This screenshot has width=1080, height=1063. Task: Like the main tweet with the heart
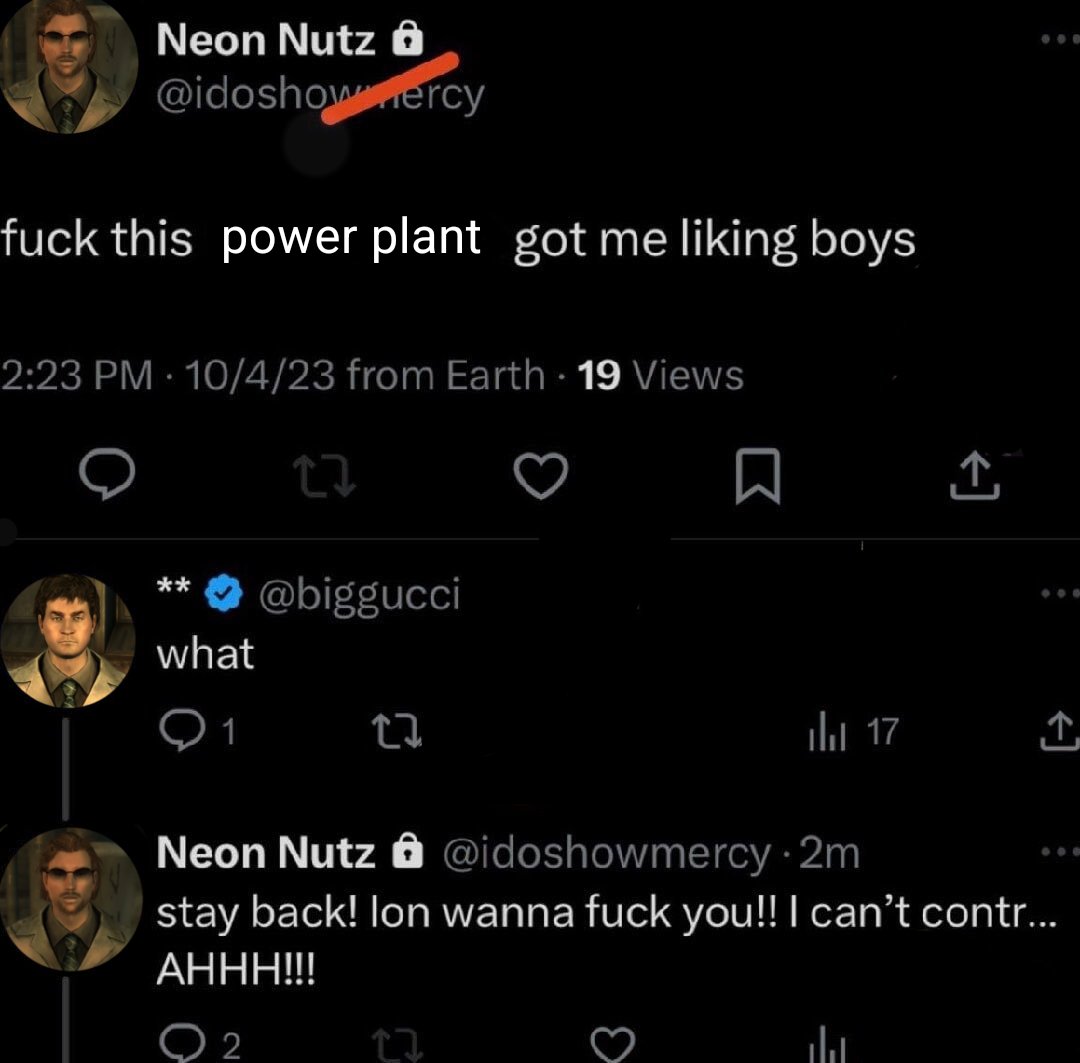tap(541, 475)
